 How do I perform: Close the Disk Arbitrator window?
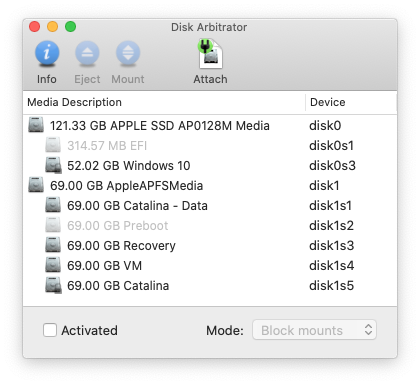click(x=35, y=27)
